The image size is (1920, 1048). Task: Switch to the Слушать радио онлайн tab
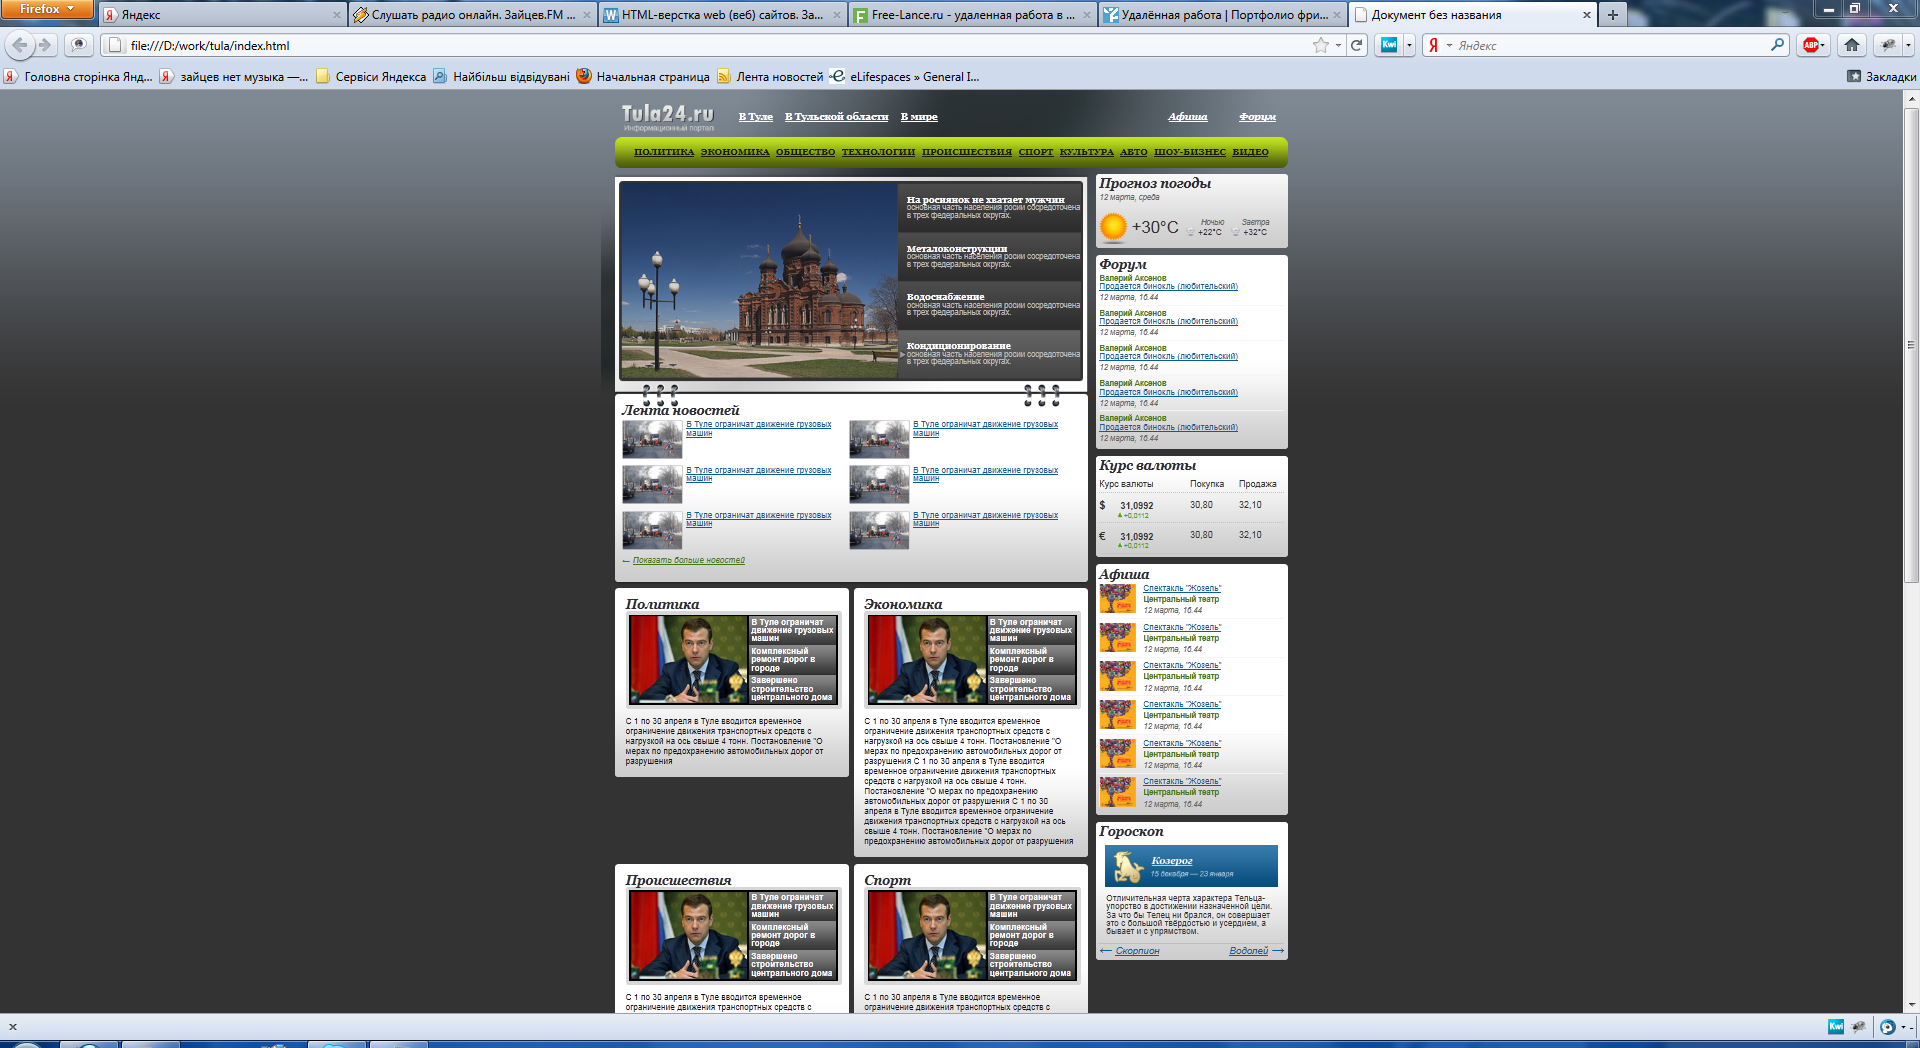tap(473, 15)
